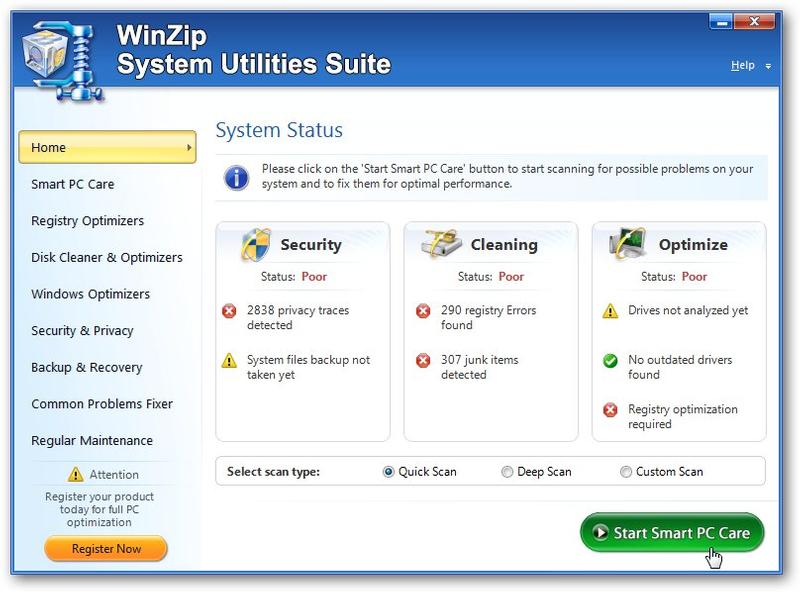
Task: Select the Custom Scan radio button
Action: 626,472
